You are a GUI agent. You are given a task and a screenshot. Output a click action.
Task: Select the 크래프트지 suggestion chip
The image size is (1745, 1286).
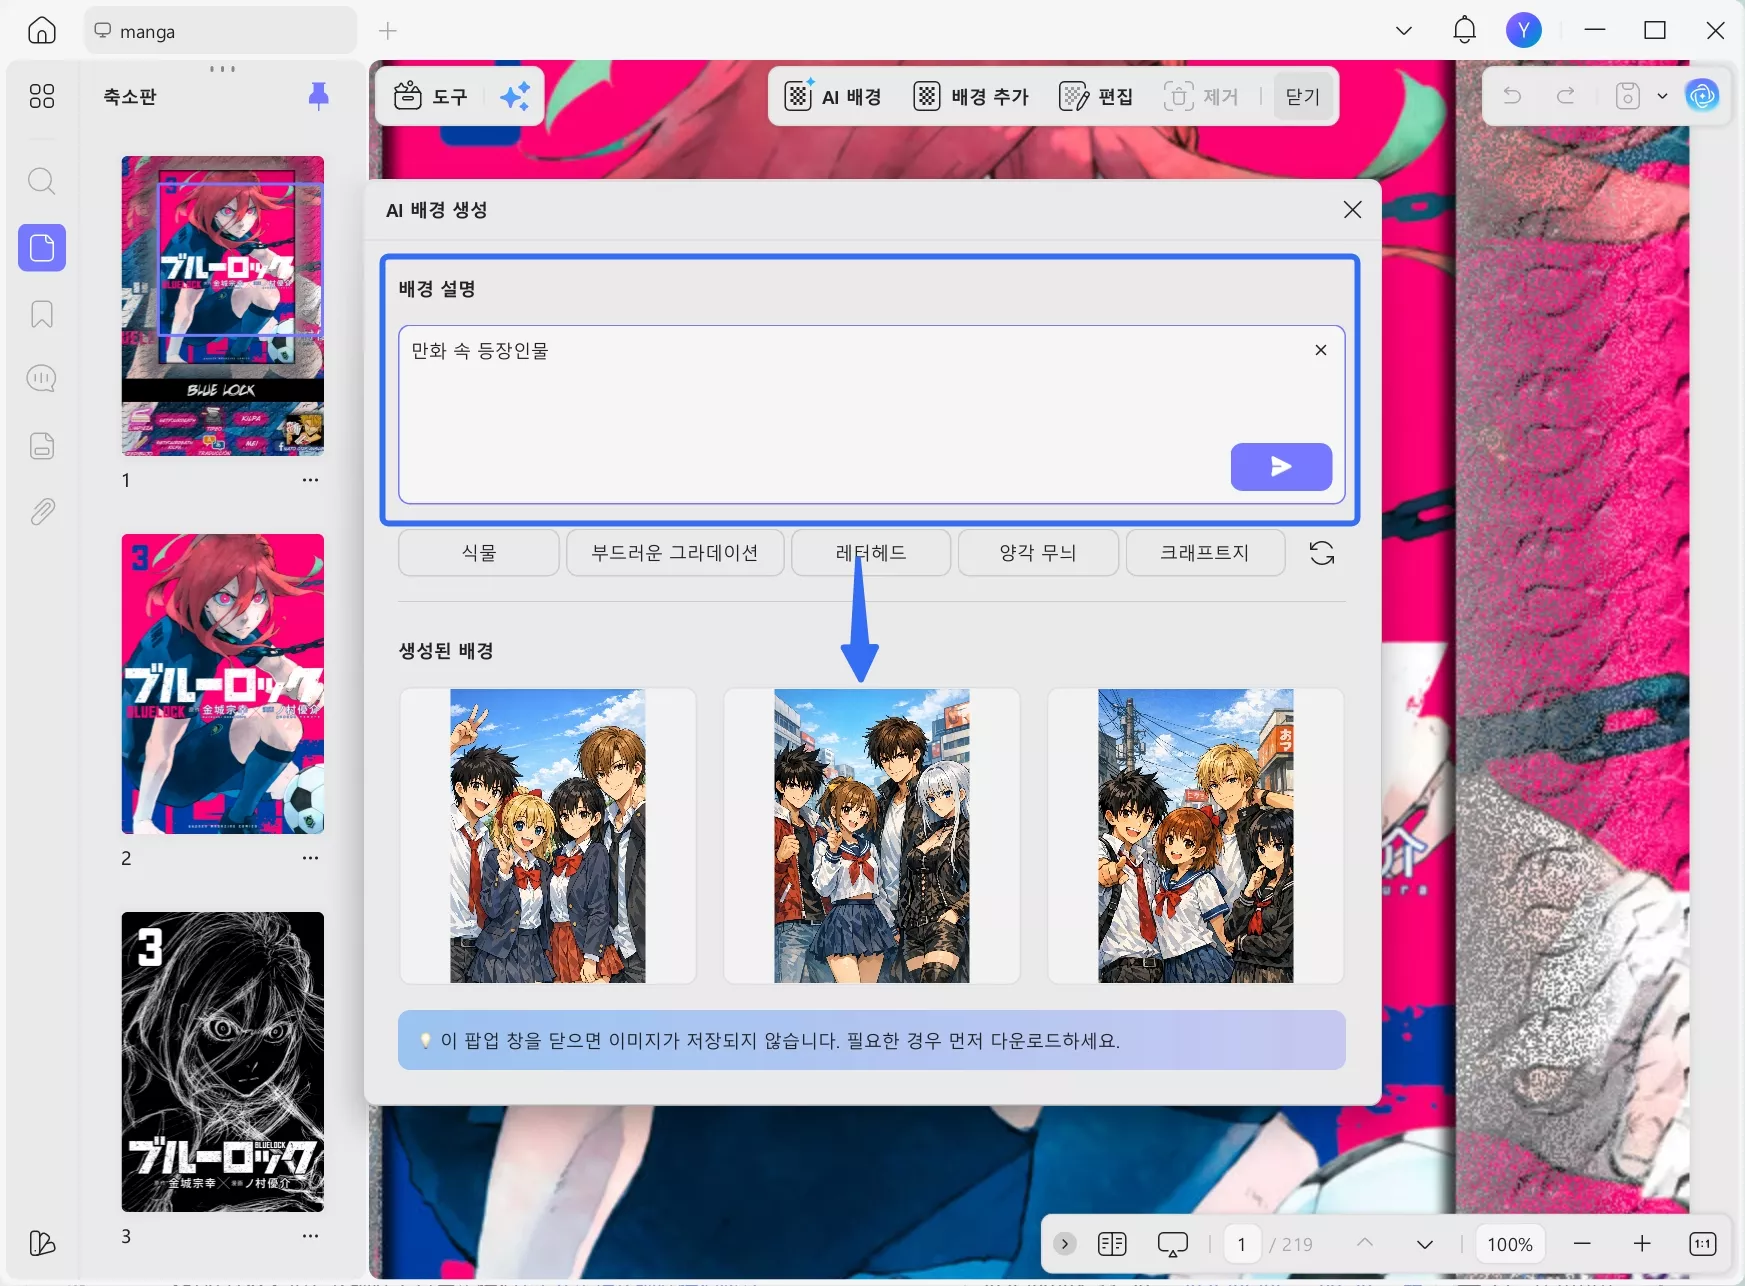[1205, 553]
